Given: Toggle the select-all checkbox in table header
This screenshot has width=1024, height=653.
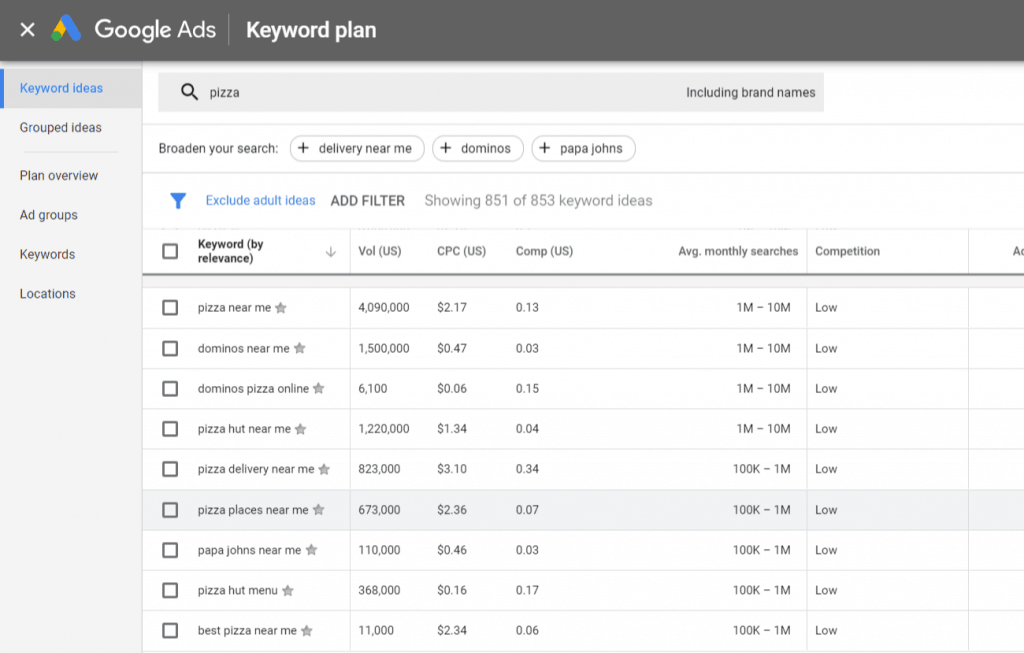Looking at the screenshot, I should 170,251.
